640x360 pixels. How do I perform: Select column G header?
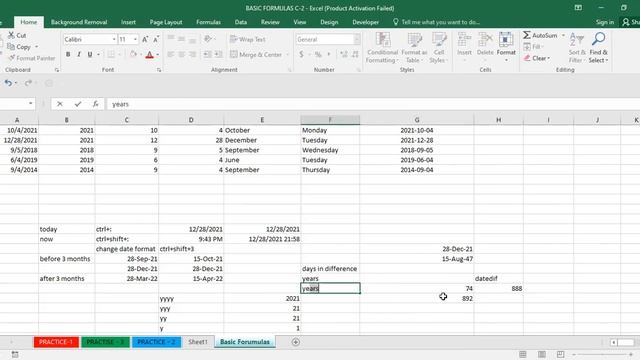pos(417,120)
